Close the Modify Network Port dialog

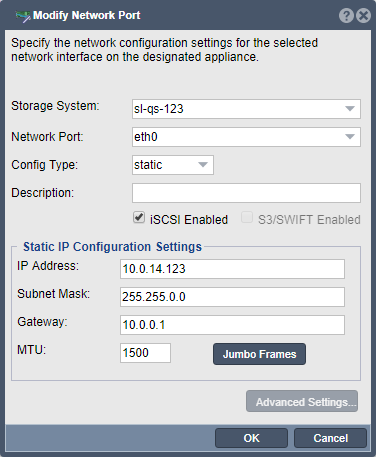click(363, 16)
